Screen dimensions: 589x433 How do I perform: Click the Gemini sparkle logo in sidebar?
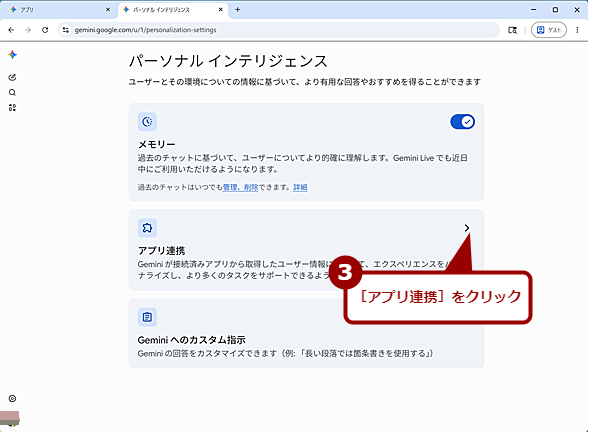click(x=12, y=55)
